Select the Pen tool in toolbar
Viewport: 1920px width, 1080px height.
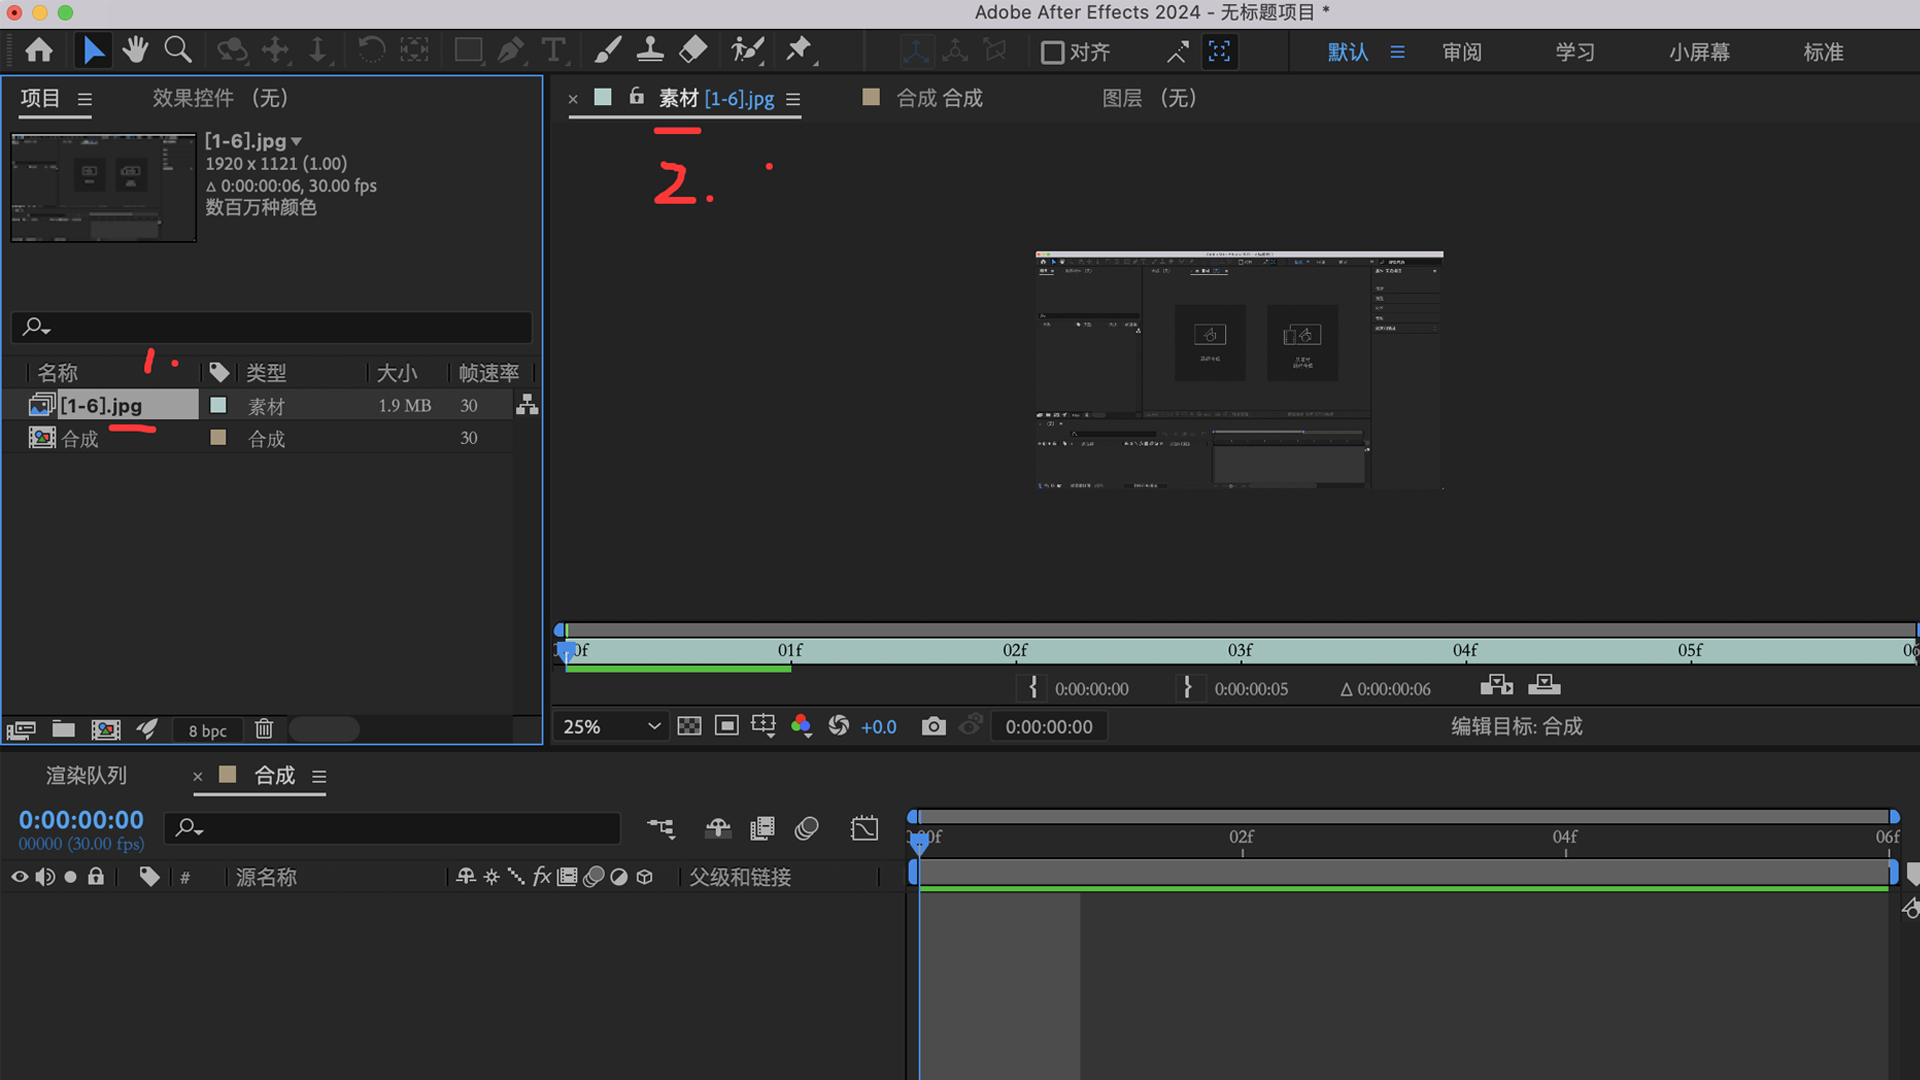511,50
